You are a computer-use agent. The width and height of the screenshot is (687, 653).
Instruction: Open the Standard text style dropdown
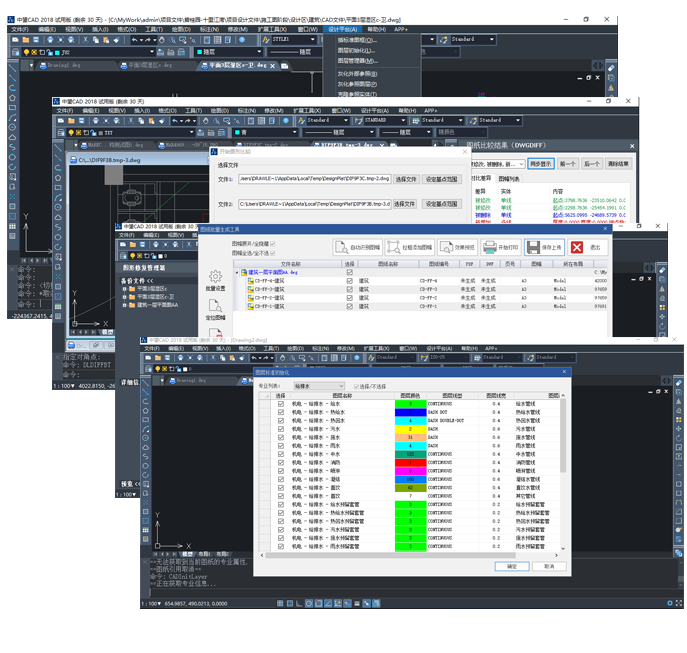470,39
